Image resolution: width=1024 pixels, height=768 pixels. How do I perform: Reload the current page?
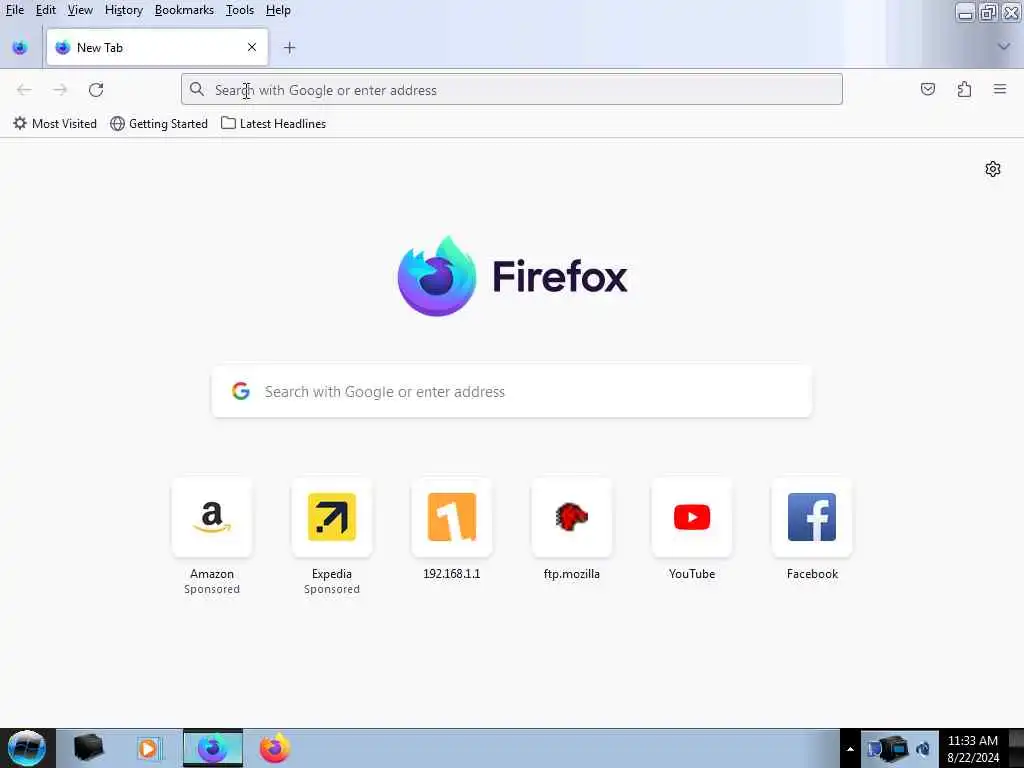tap(96, 89)
